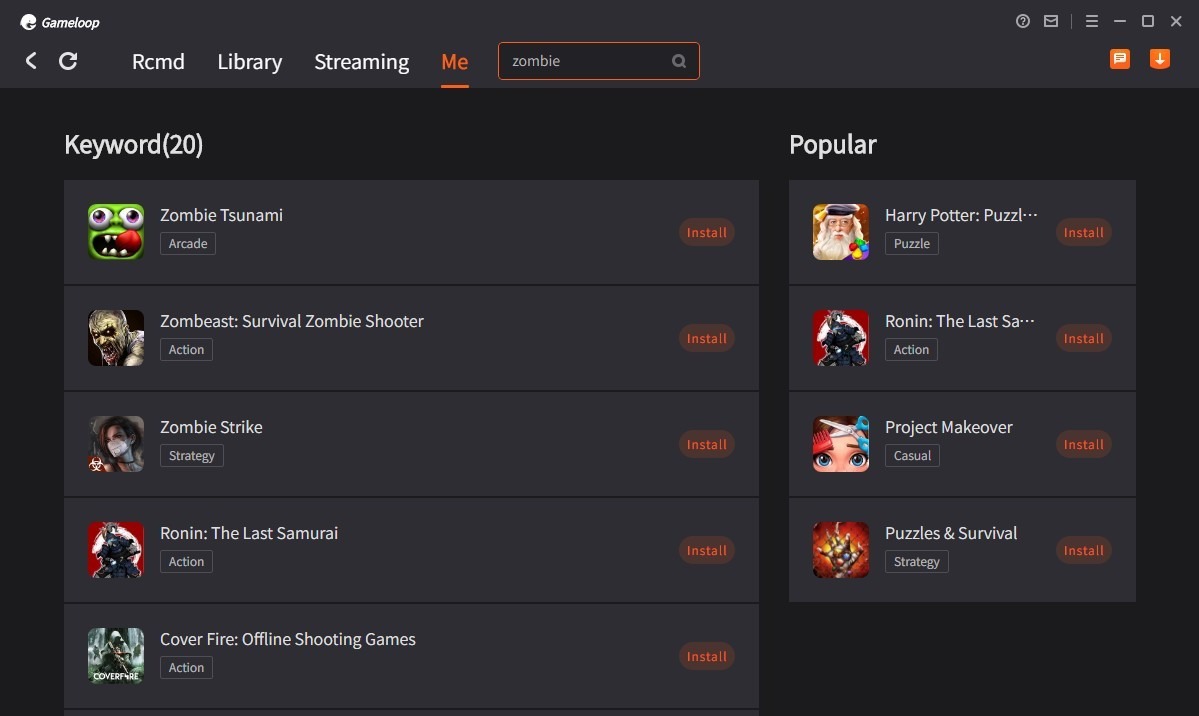Open Zombeast: Survival Zombie Shooter title
Screen dimensions: 1199x716
[292, 321]
